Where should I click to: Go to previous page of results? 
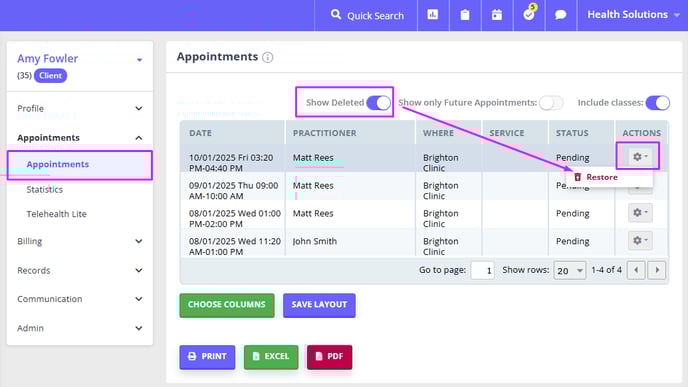click(x=636, y=270)
